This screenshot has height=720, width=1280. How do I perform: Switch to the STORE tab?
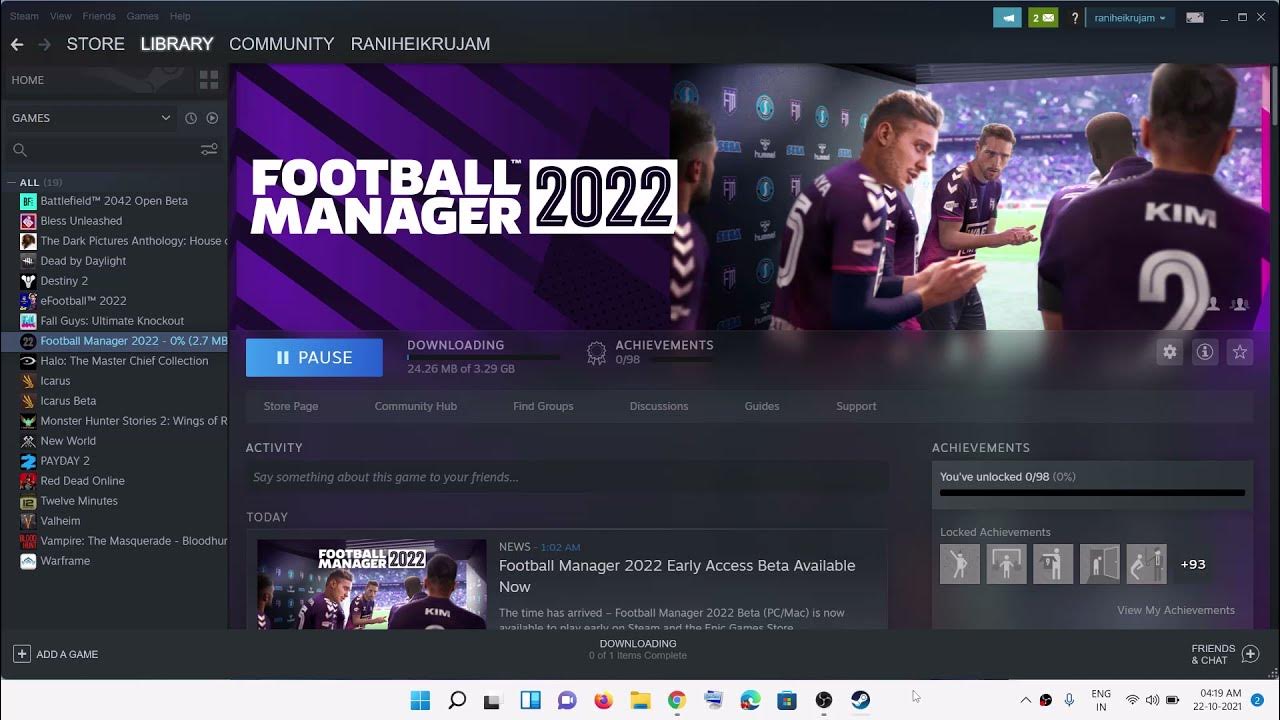pos(95,44)
